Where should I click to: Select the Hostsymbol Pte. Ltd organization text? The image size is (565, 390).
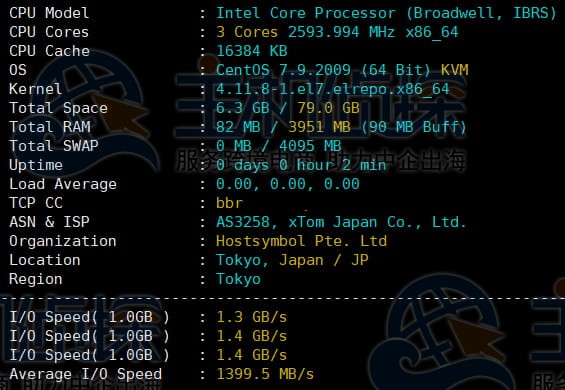pyautogui.click(x=301, y=241)
